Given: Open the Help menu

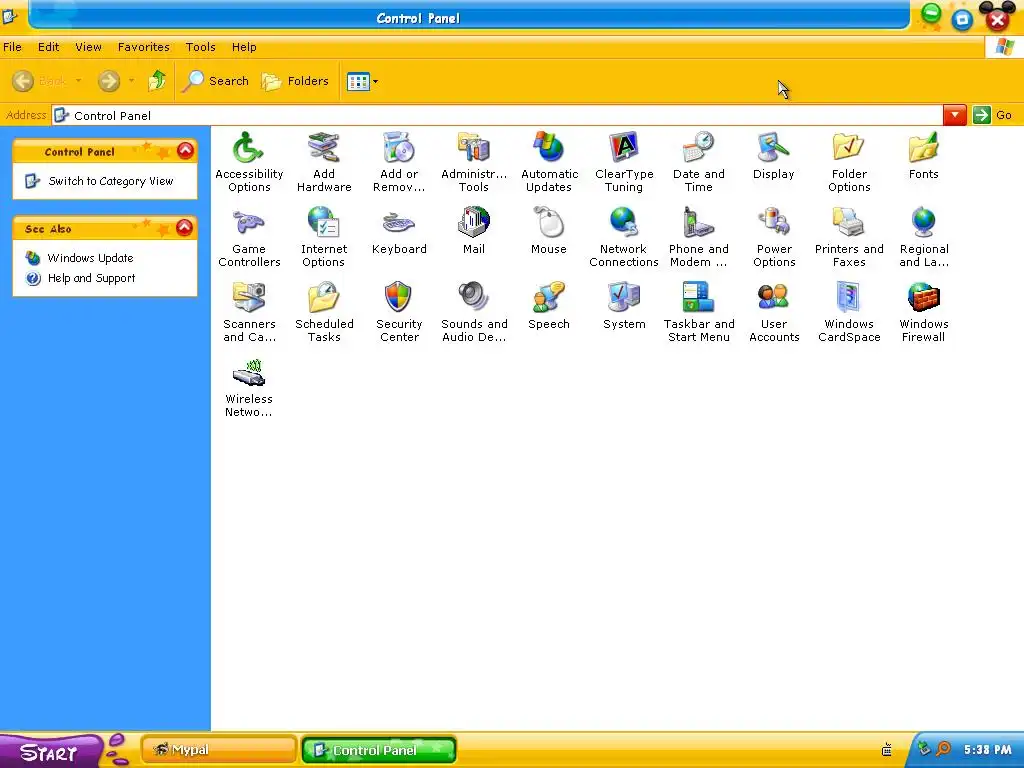Looking at the screenshot, I should [244, 47].
